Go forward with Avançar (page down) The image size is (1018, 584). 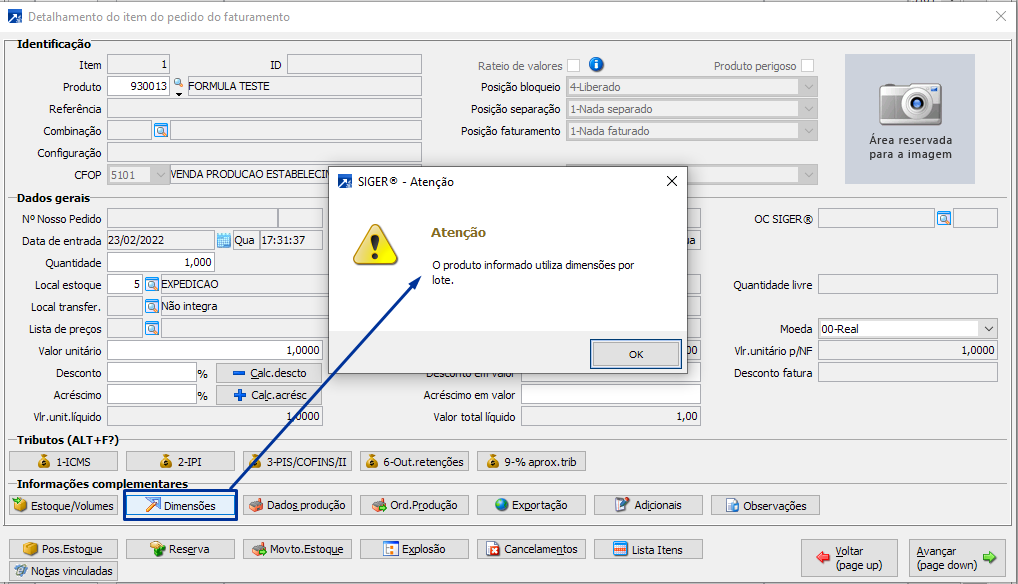pyautogui.click(x=957, y=557)
